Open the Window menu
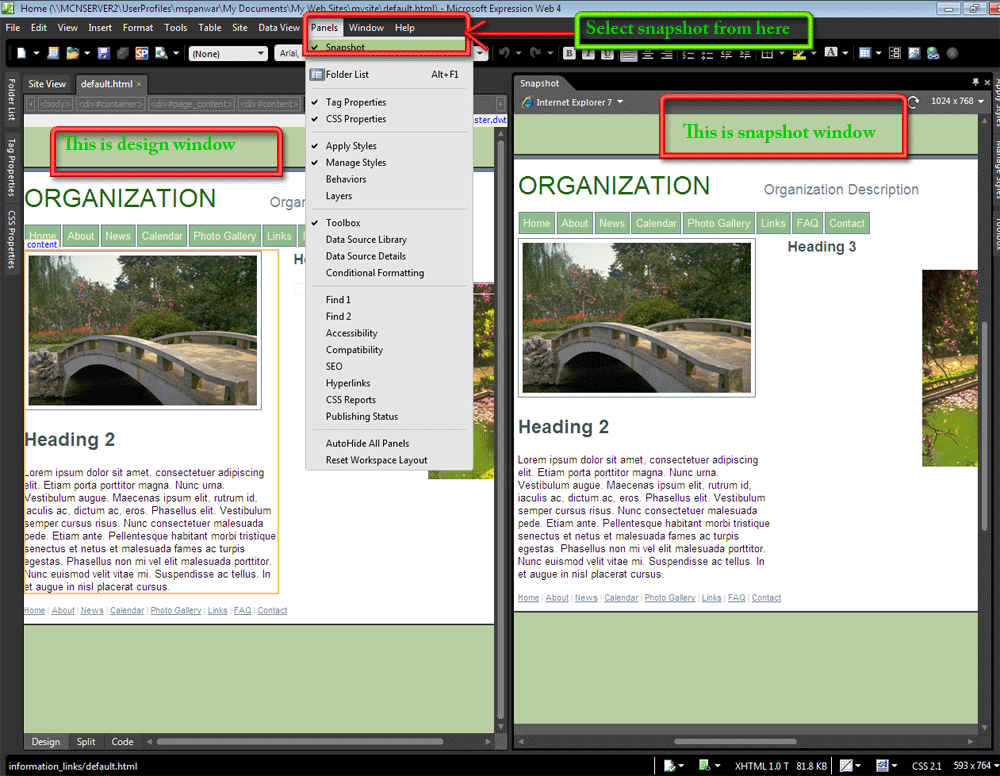Screen dimensions: 1000x776 pyautogui.click(x=366, y=27)
